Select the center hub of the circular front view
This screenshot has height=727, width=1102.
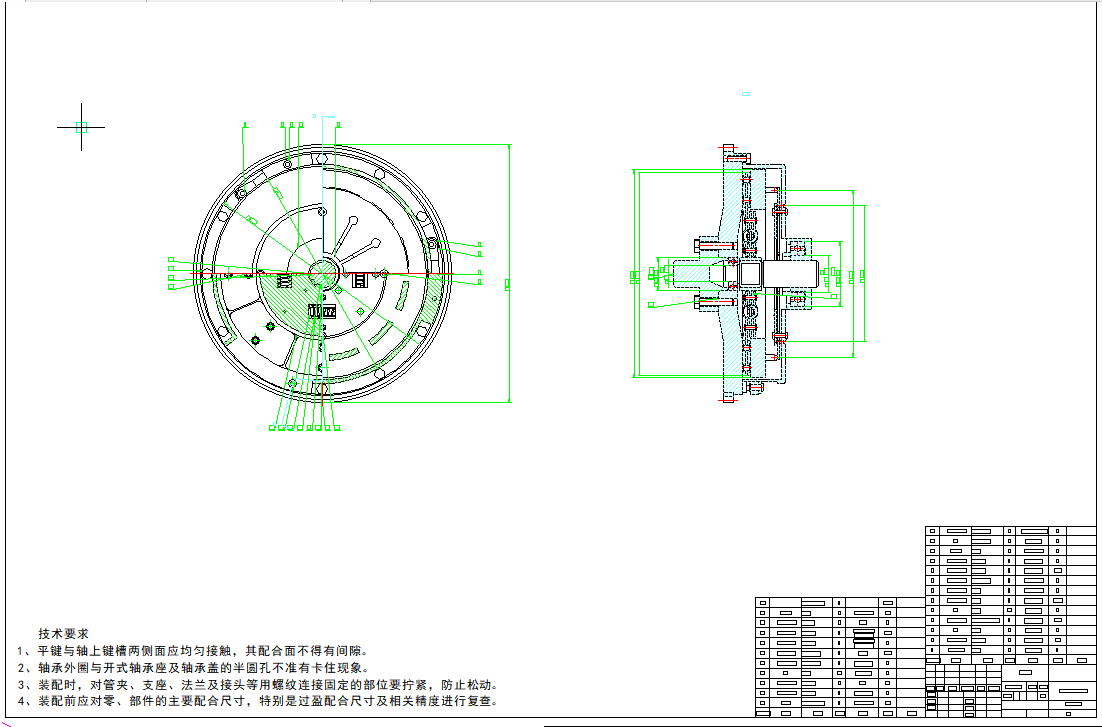click(x=322, y=272)
